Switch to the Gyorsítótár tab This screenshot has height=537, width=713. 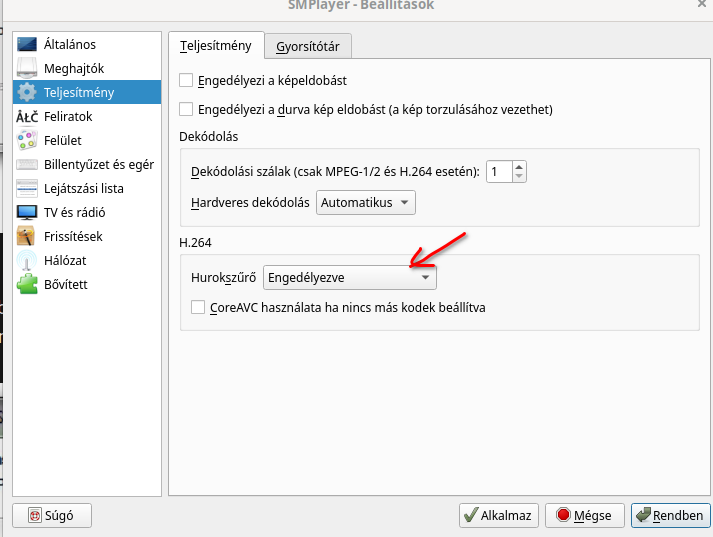[308, 46]
